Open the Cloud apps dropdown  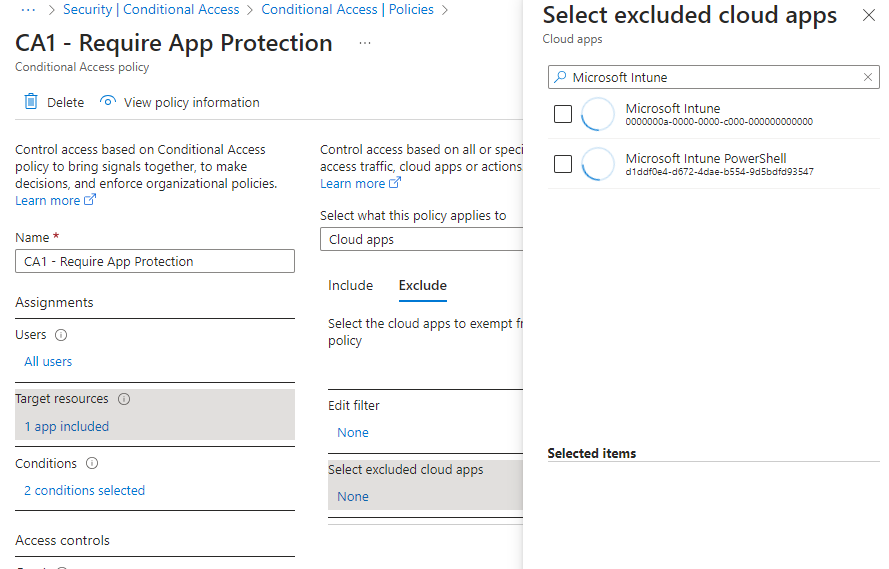[421, 239]
